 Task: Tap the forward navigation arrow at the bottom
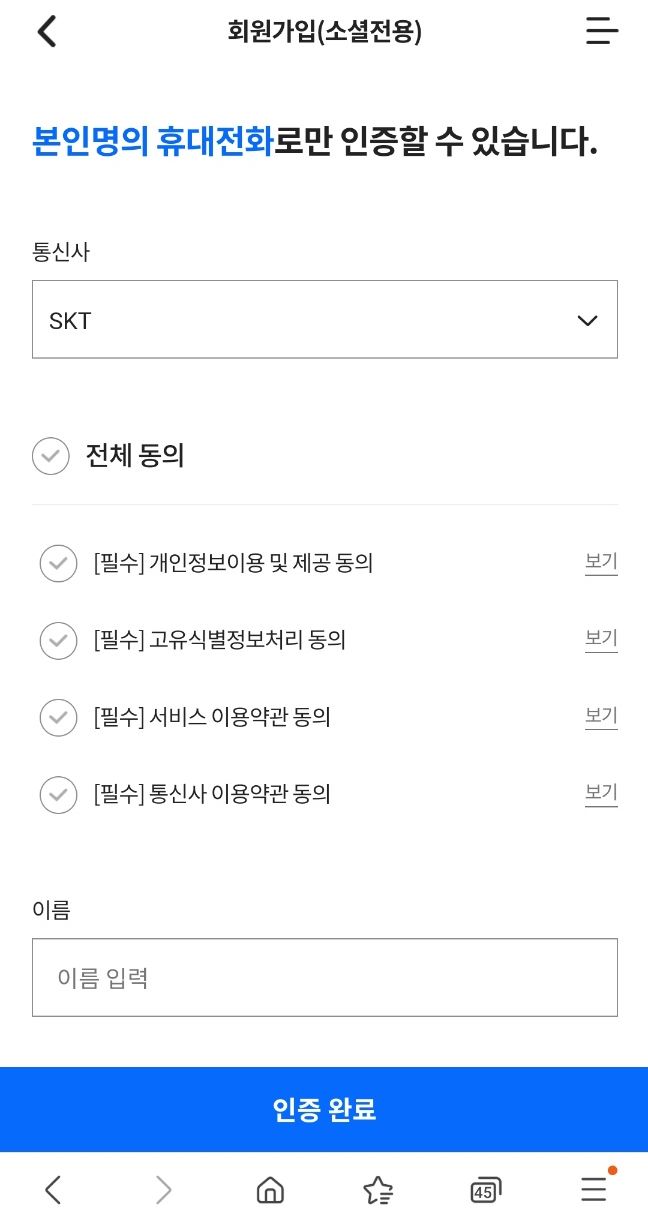[x=161, y=1189]
